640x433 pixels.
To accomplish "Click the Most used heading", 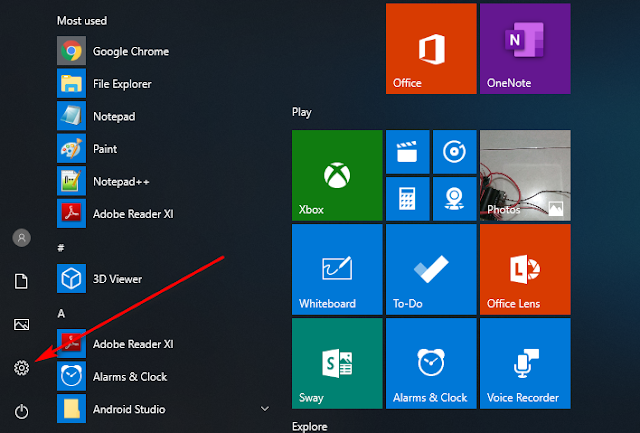I will (x=82, y=20).
